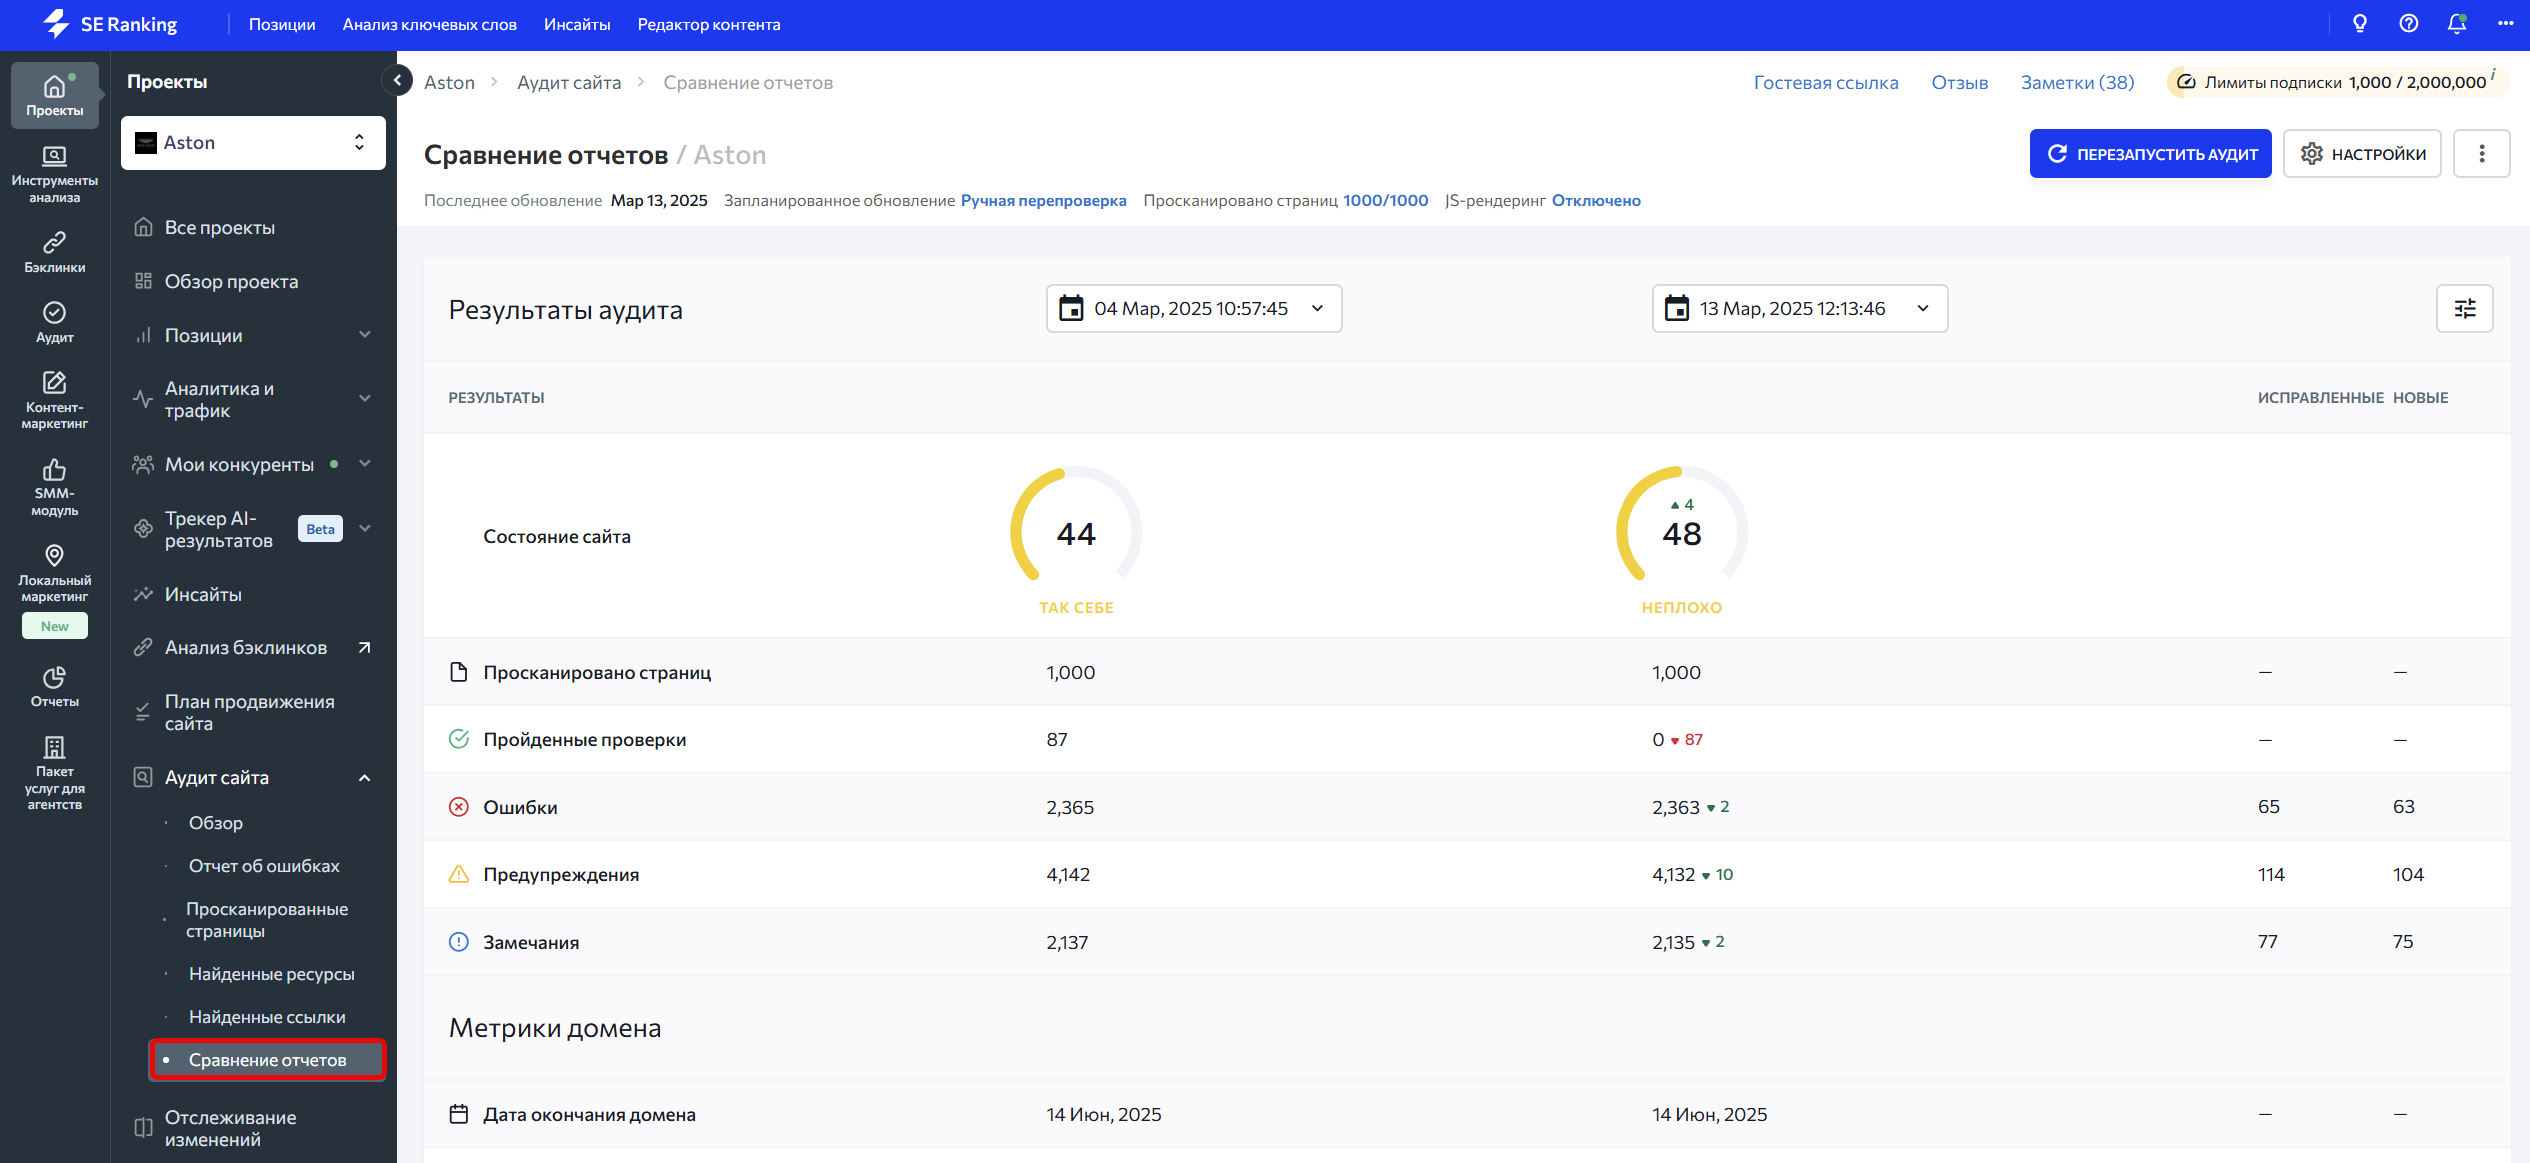Collapse the sidebar with the arrow button
This screenshot has width=2530, height=1163.
[x=398, y=80]
